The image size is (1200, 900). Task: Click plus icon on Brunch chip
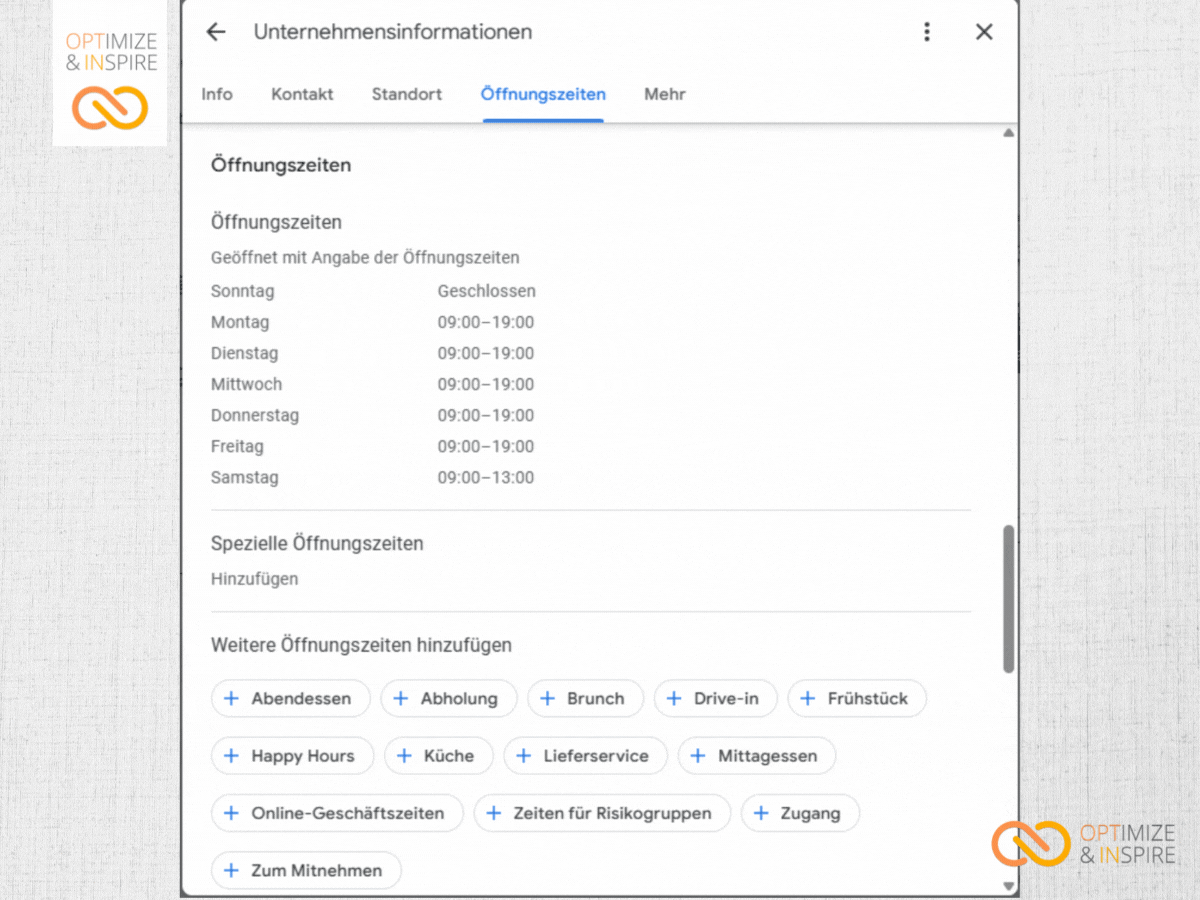547,699
